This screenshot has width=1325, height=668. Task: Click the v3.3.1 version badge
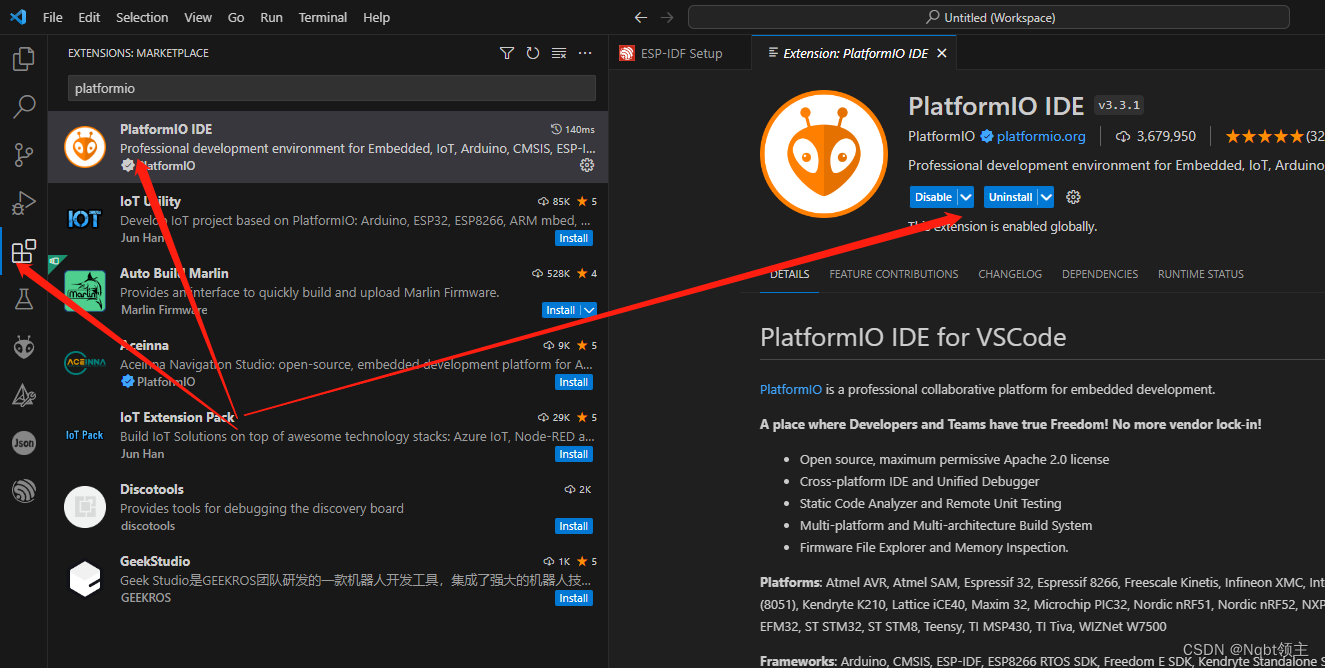tap(1119, 105)
